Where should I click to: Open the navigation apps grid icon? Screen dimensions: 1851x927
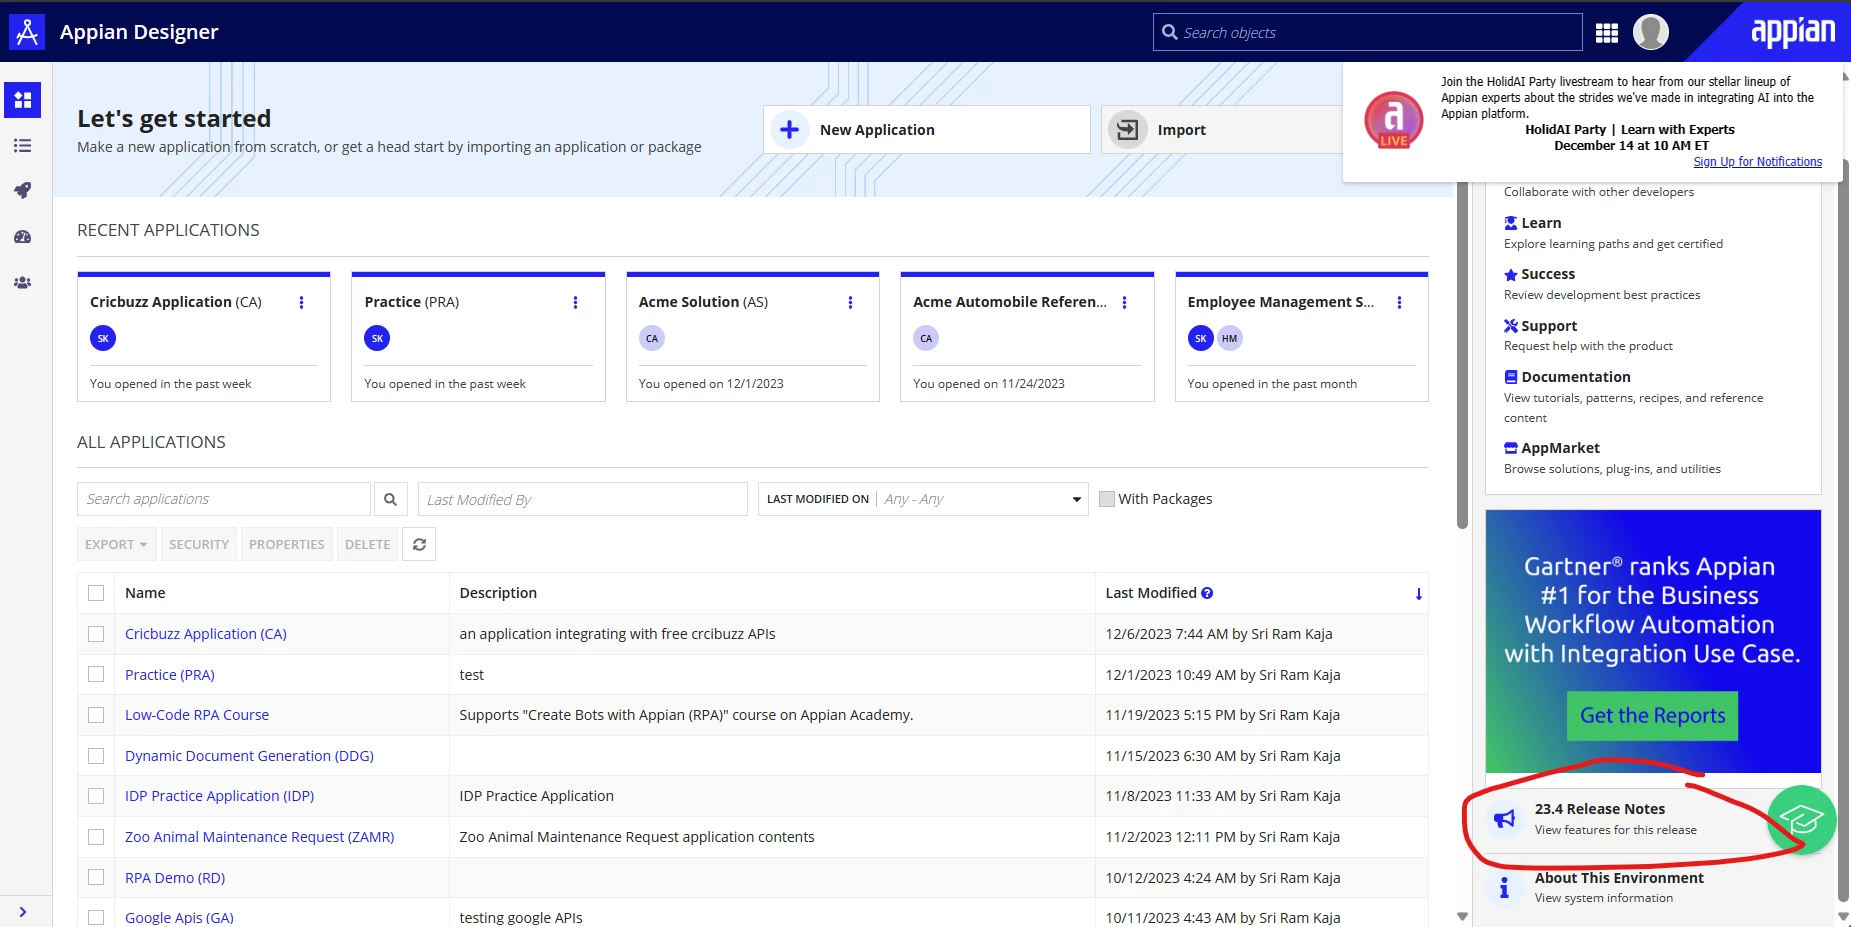point(1607,33)
